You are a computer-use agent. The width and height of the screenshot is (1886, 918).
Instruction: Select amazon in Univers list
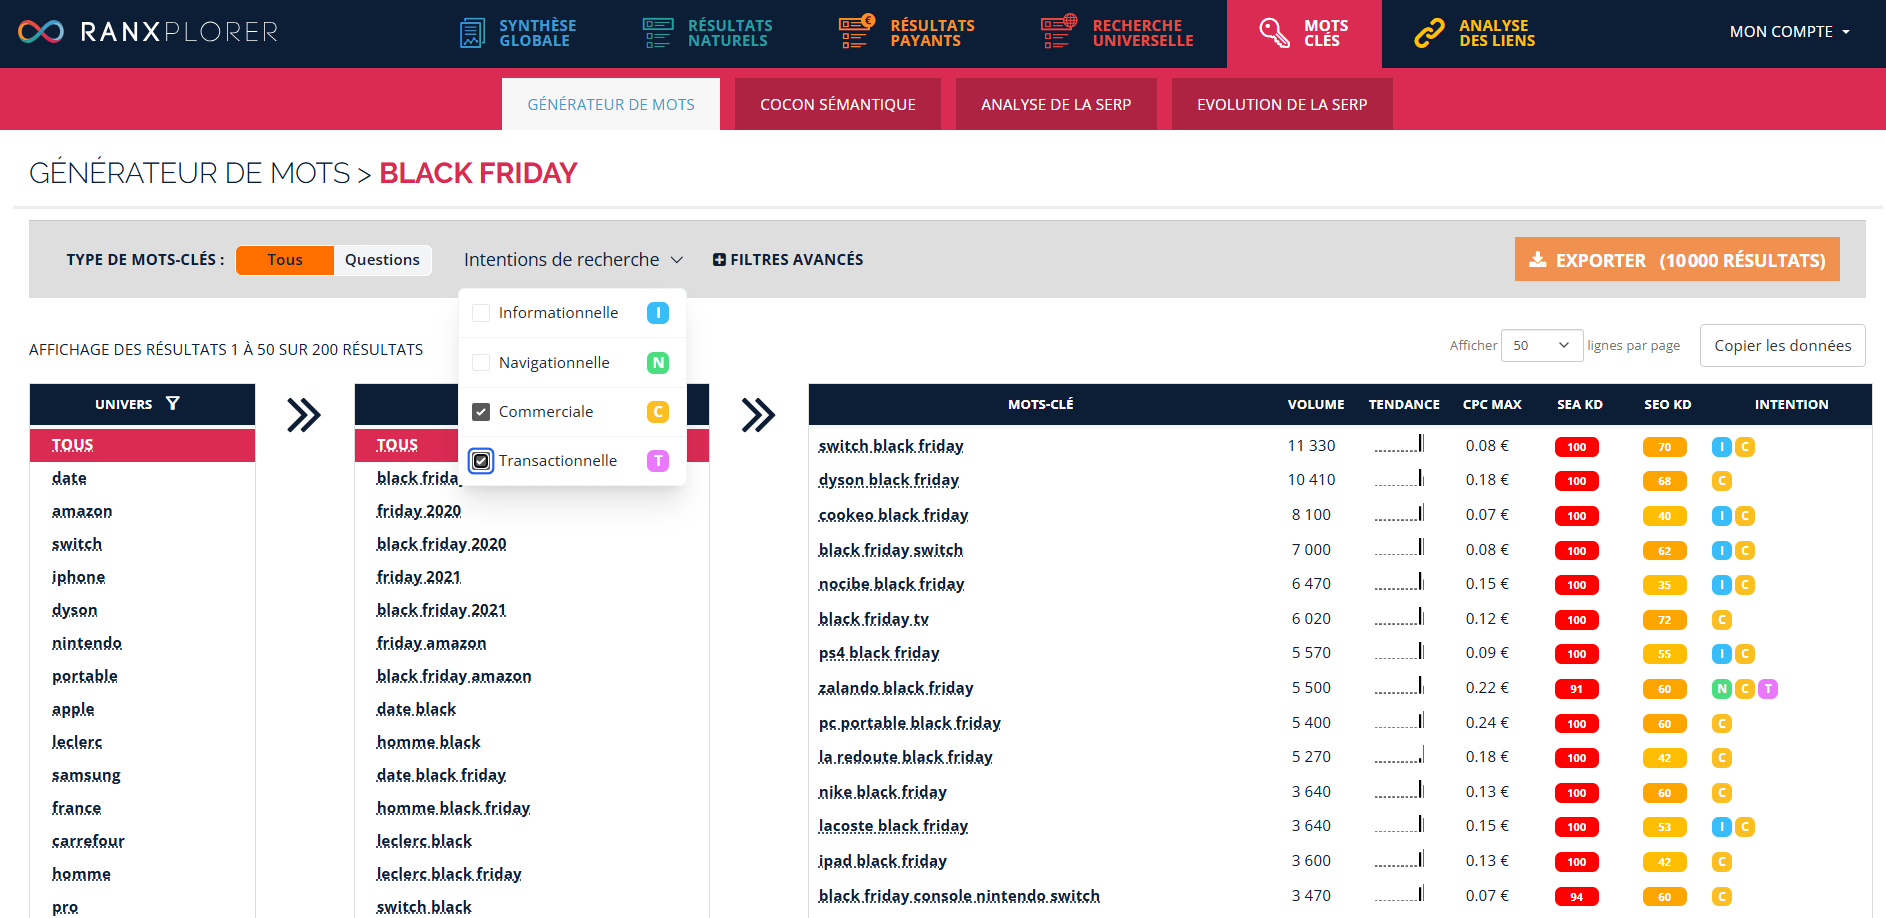pos(82,511)
